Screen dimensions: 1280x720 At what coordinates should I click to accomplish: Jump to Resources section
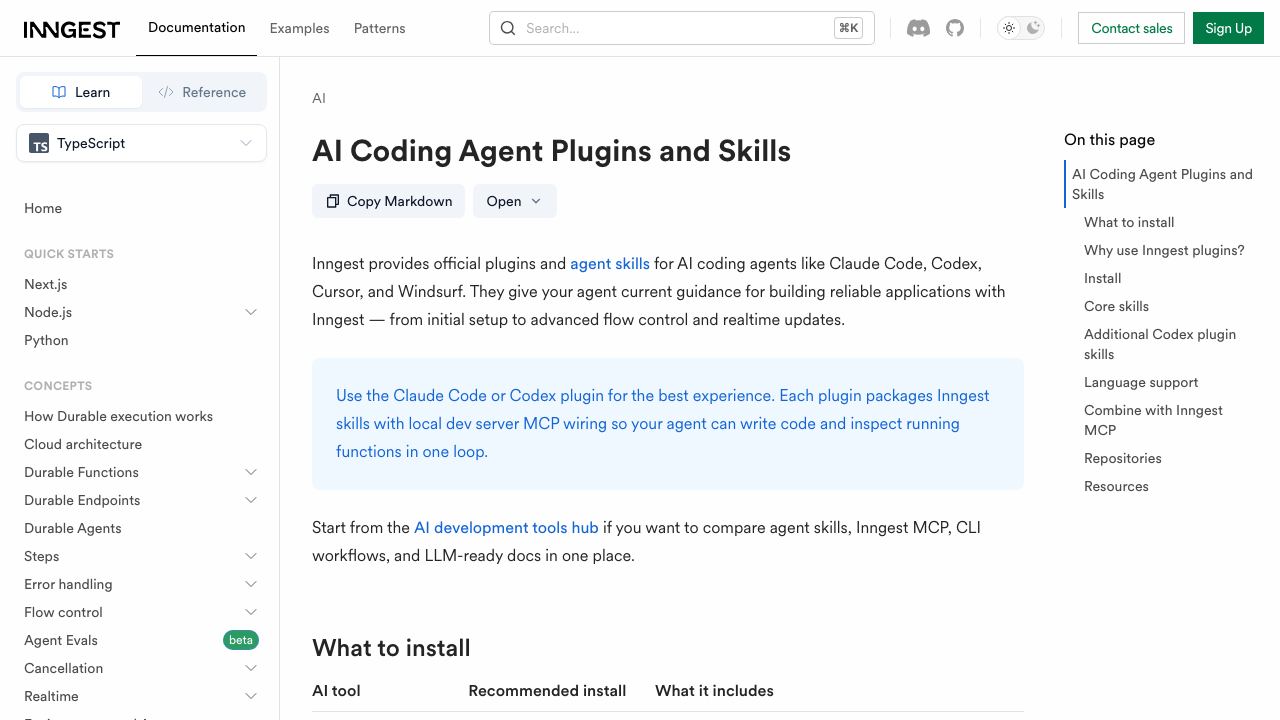click(1116, 486)
